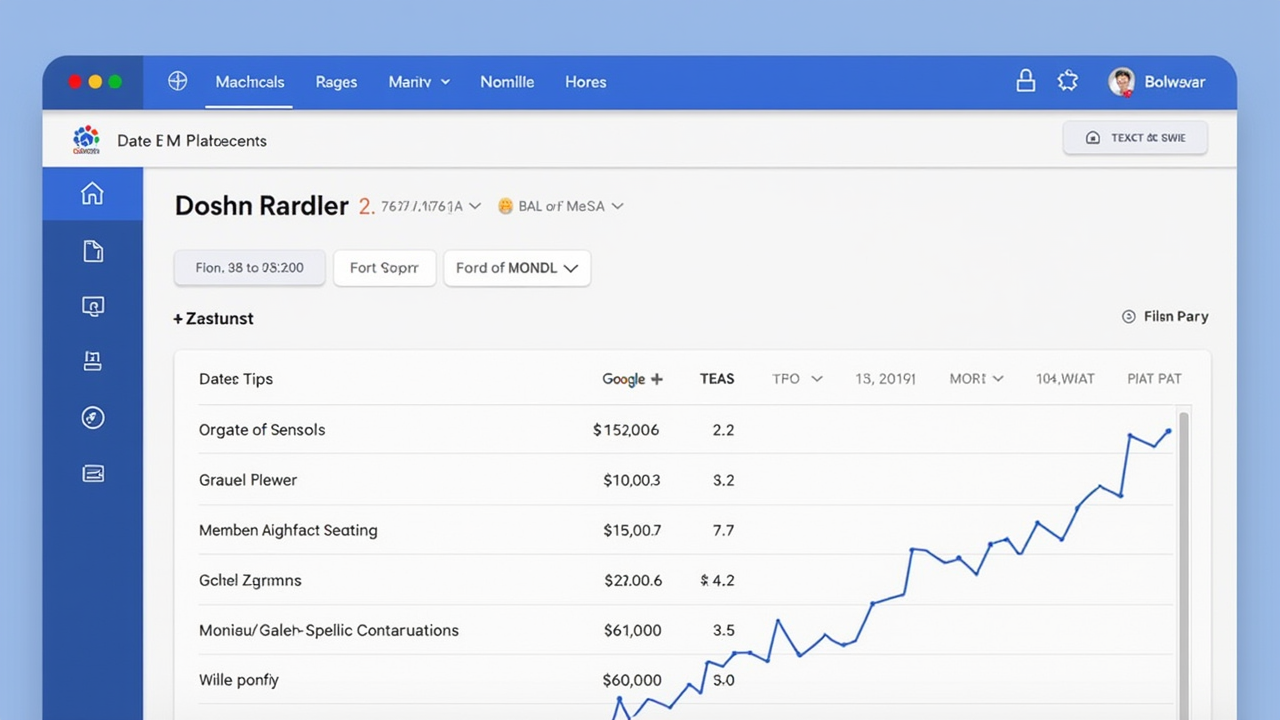Click the $10,00.3 value
Viewport: 1280px width, 720px height.
pos(632,480)
